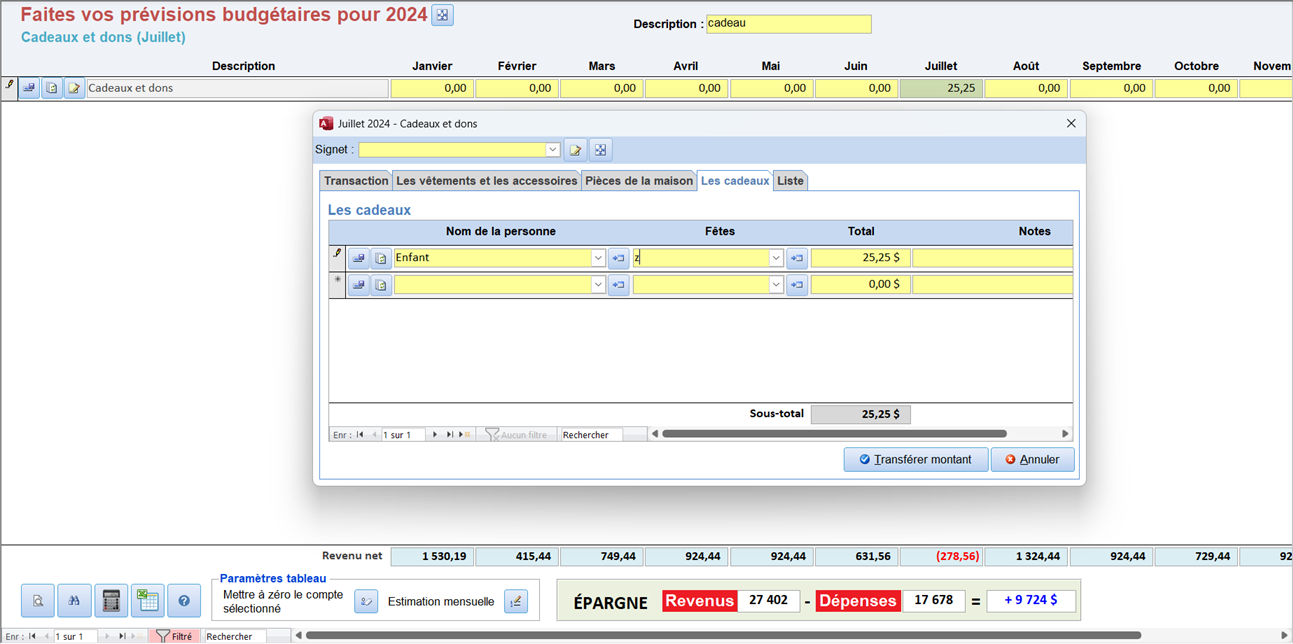The width and height of the screenshot is (1293, 644).
Task: Open the Enfant person name dropdown
Action: pyautogui.click(x=598, y=258)
